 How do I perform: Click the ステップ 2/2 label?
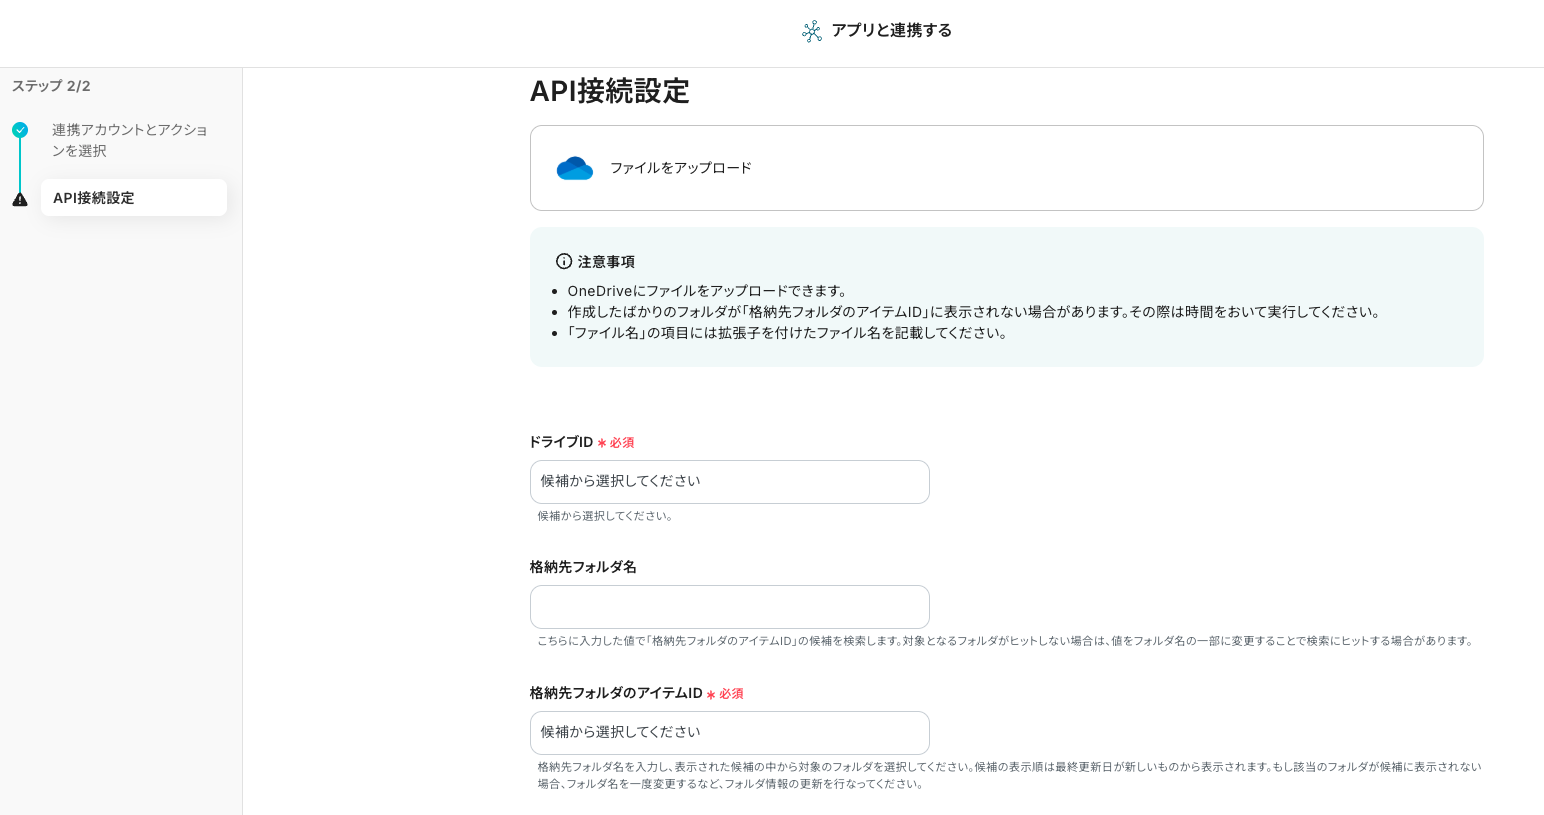[x=51, y=86]
